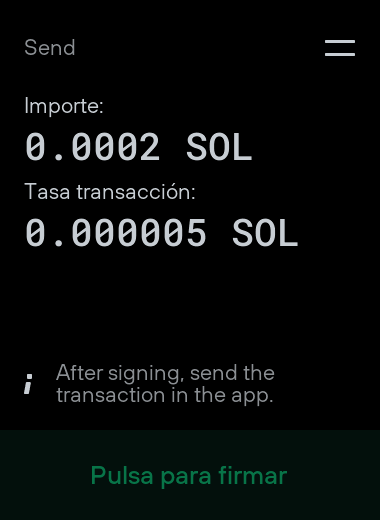
Task: Tap the Tasa transacción label
Action: point(110,191)
